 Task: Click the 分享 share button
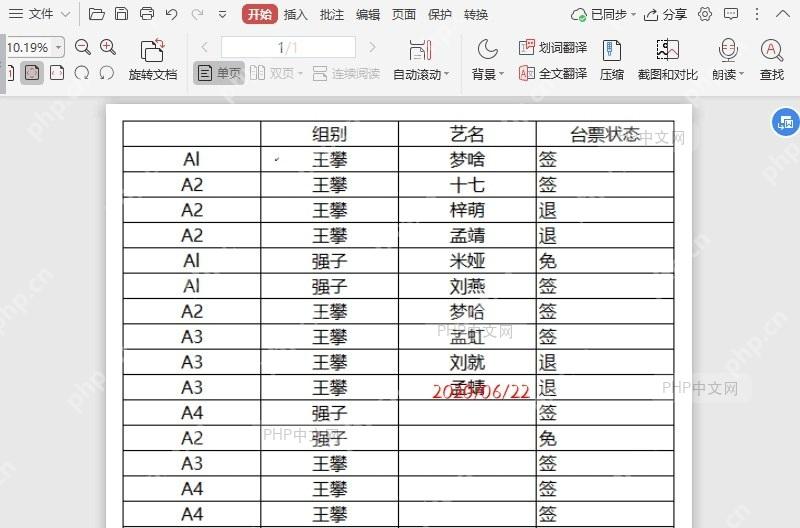point(665,15)
